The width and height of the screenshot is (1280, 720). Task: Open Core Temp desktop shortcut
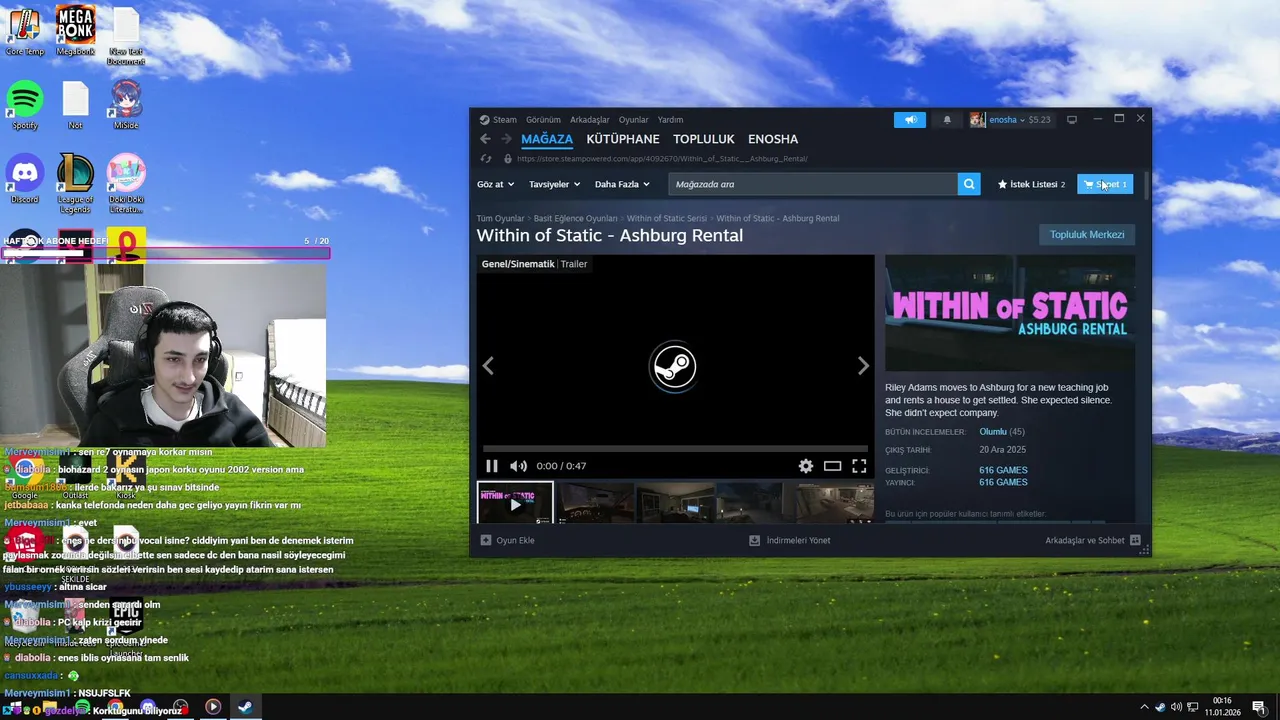[x=25, y=31]
